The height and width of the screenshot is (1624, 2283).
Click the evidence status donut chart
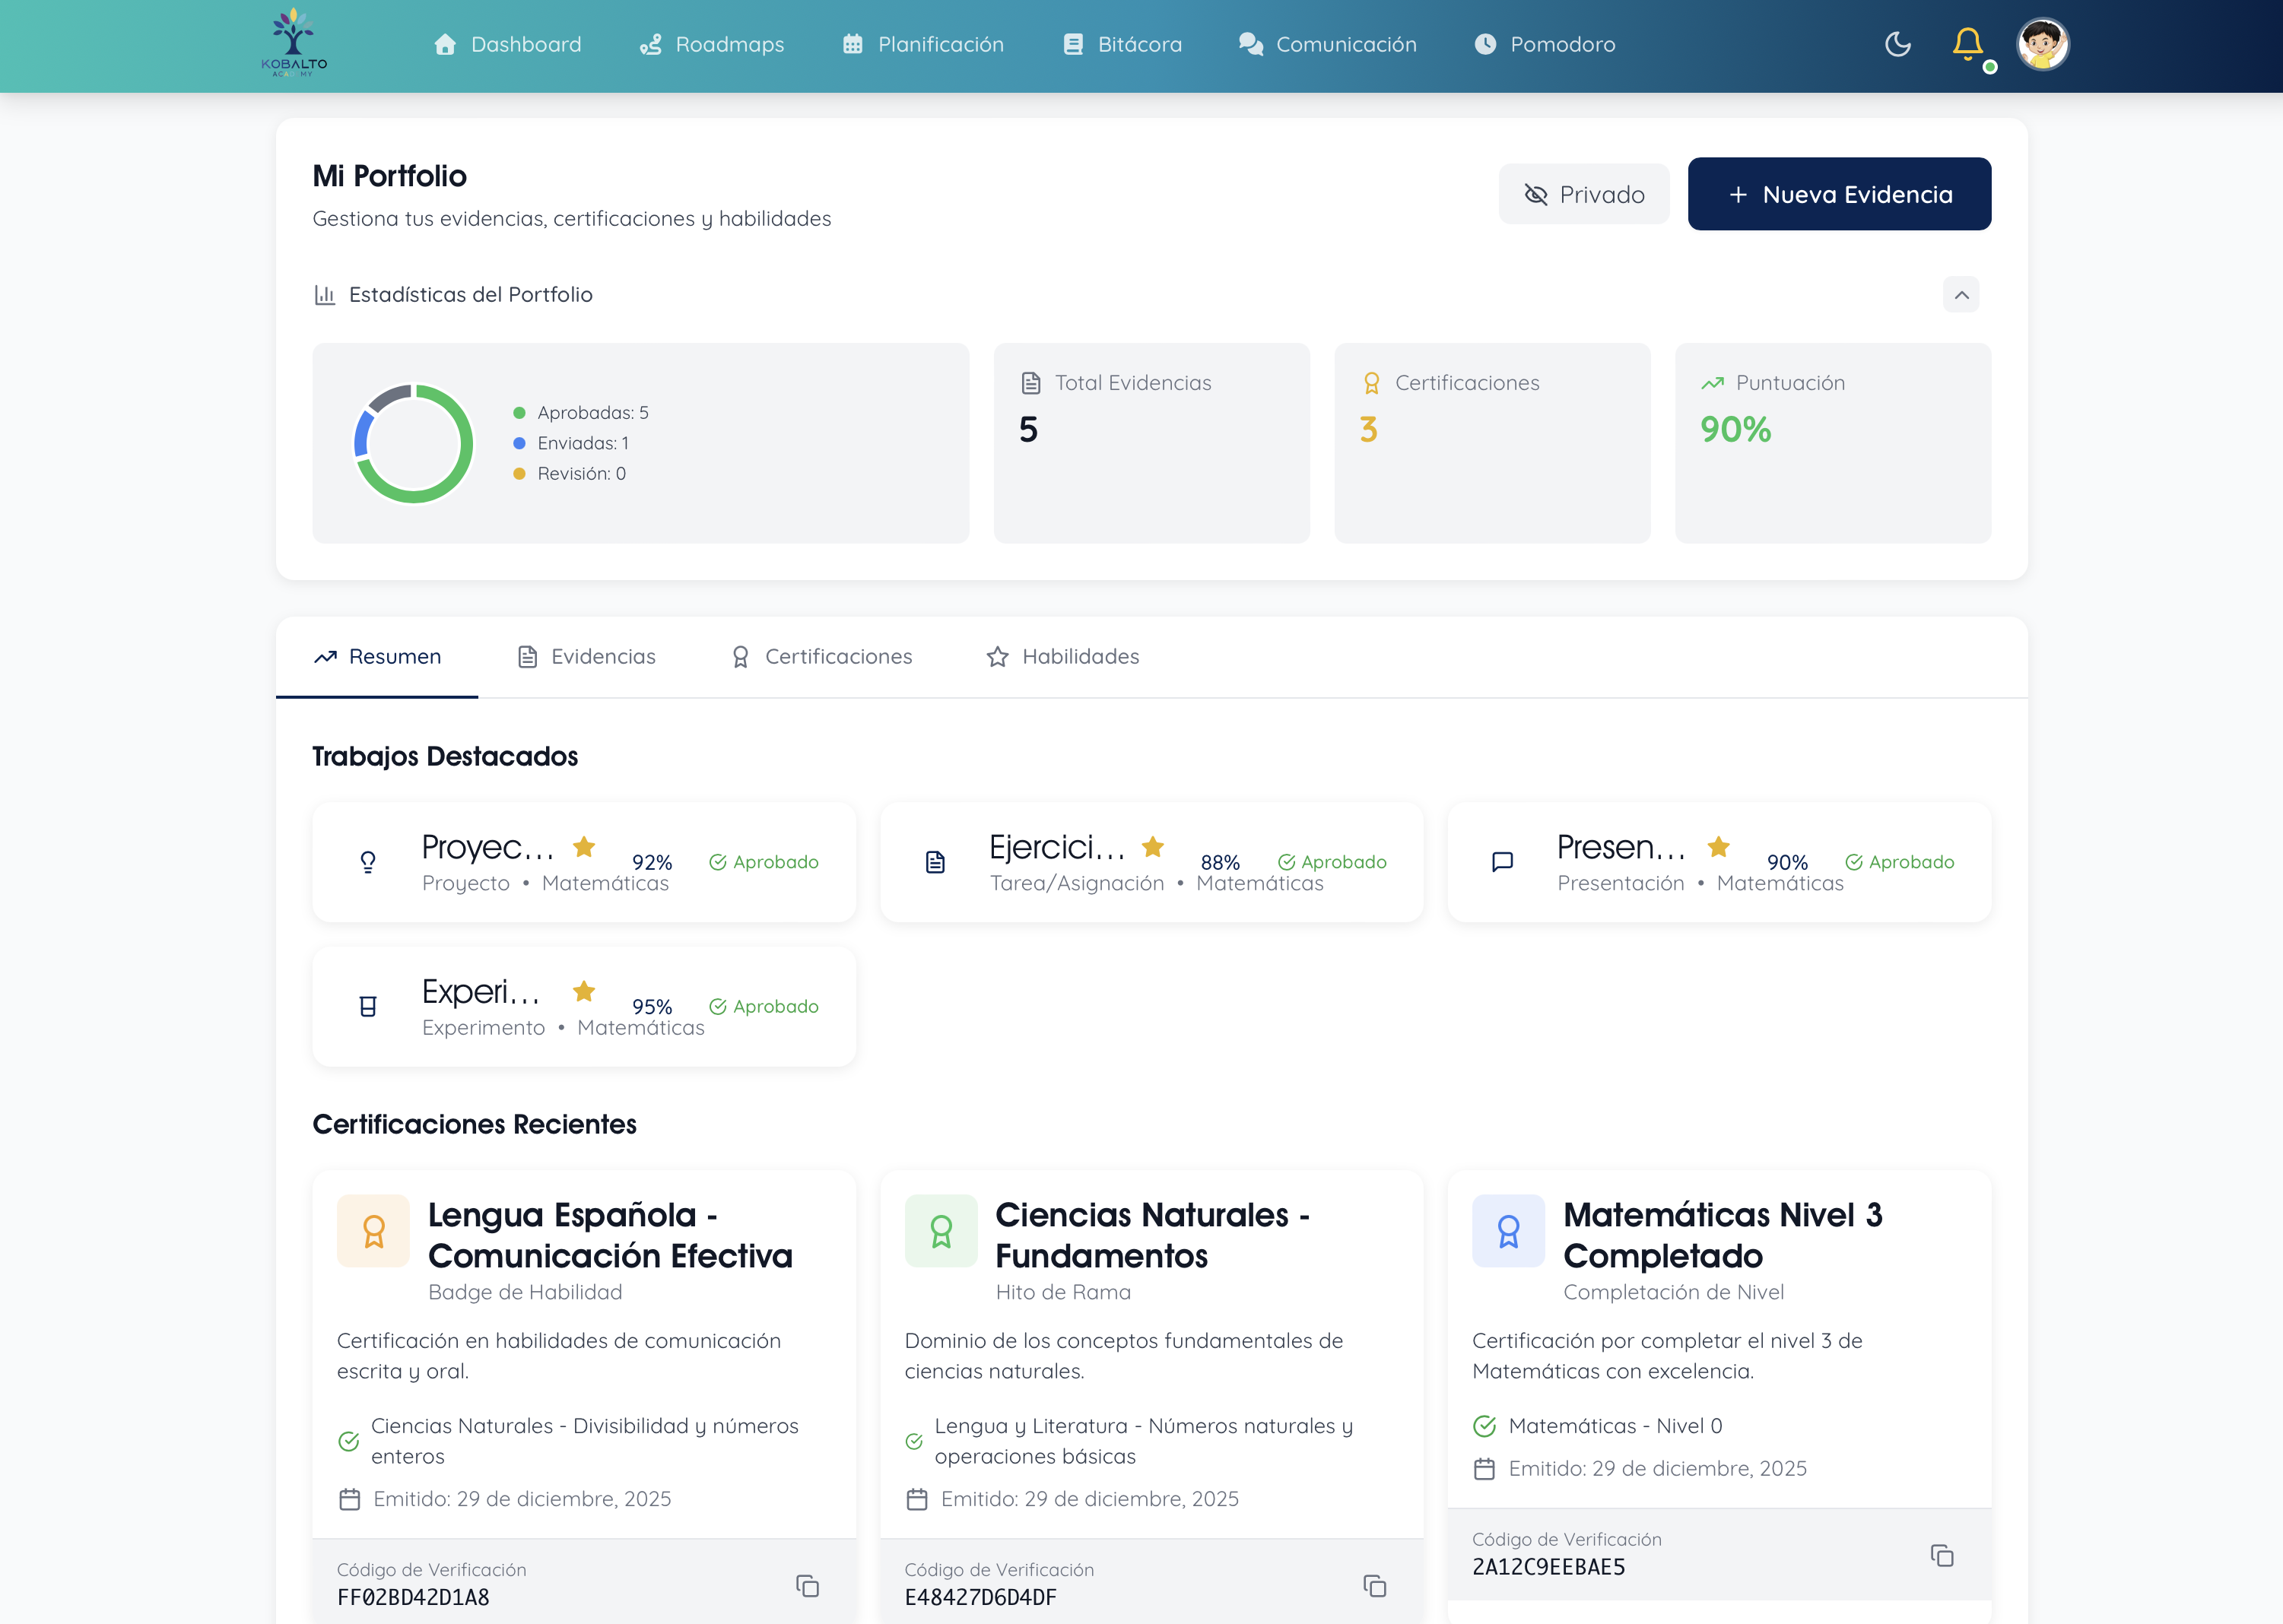tap(413, 444)
